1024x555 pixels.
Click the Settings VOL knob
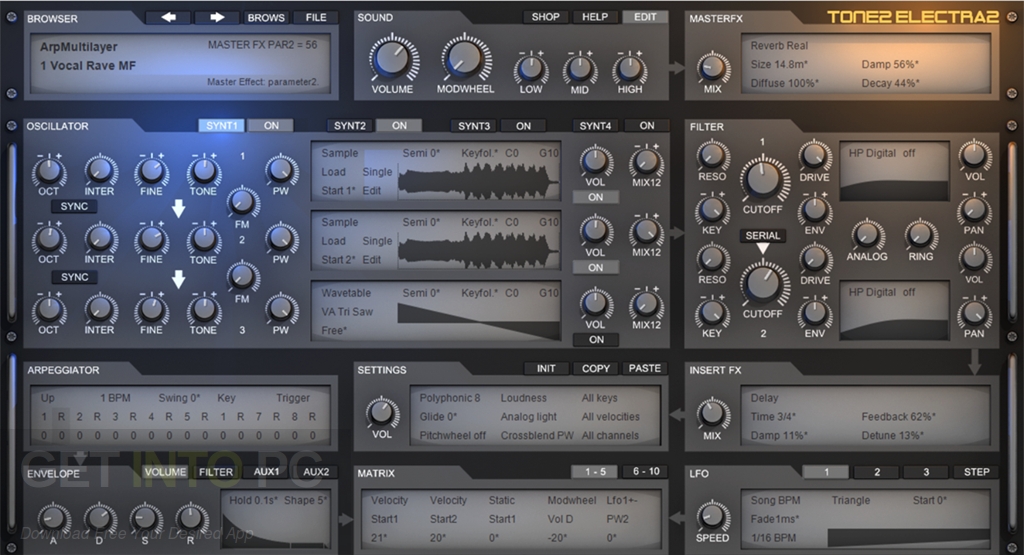(382, 413)
